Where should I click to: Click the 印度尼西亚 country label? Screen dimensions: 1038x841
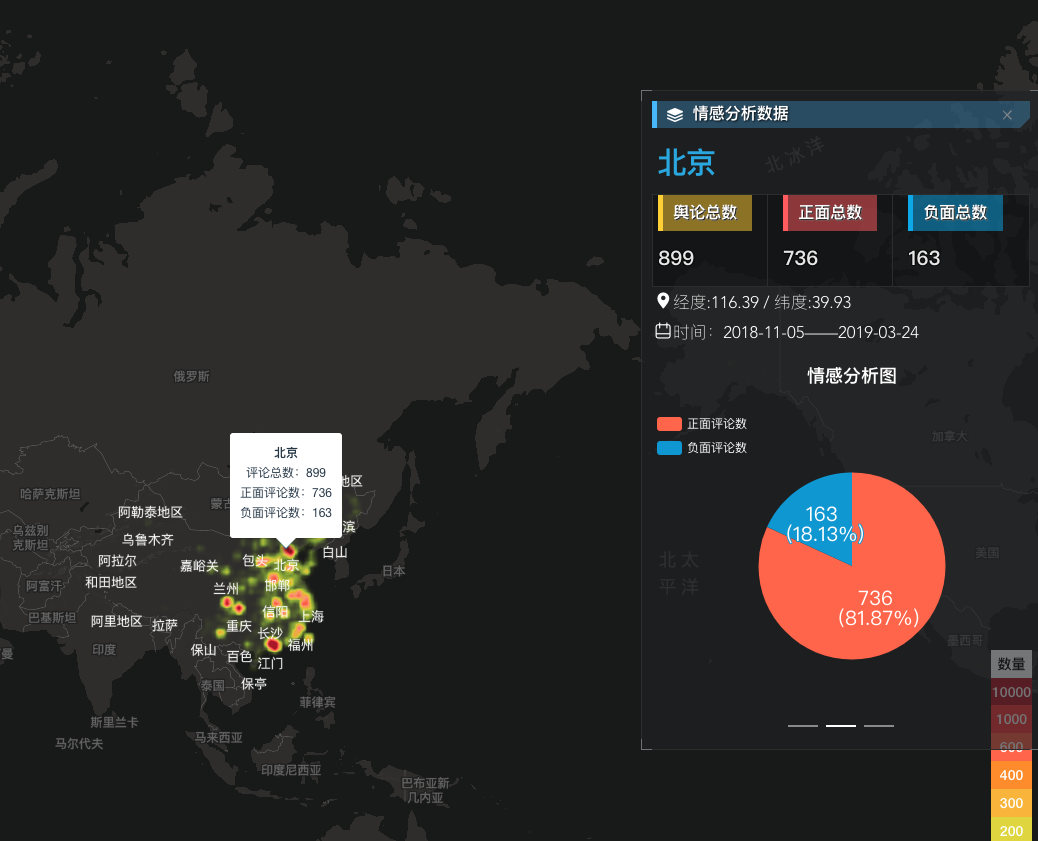291,769
